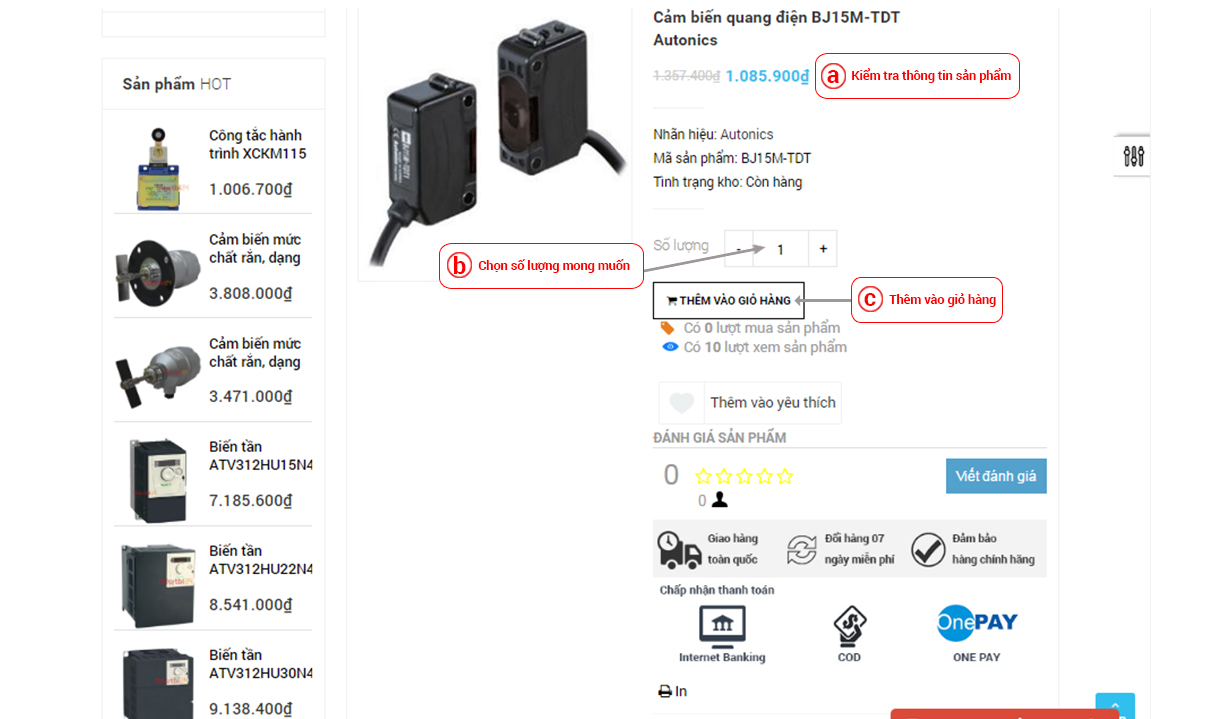
Task: Click the main photoelectric sensor product image
Action: (x=495, y=140)
